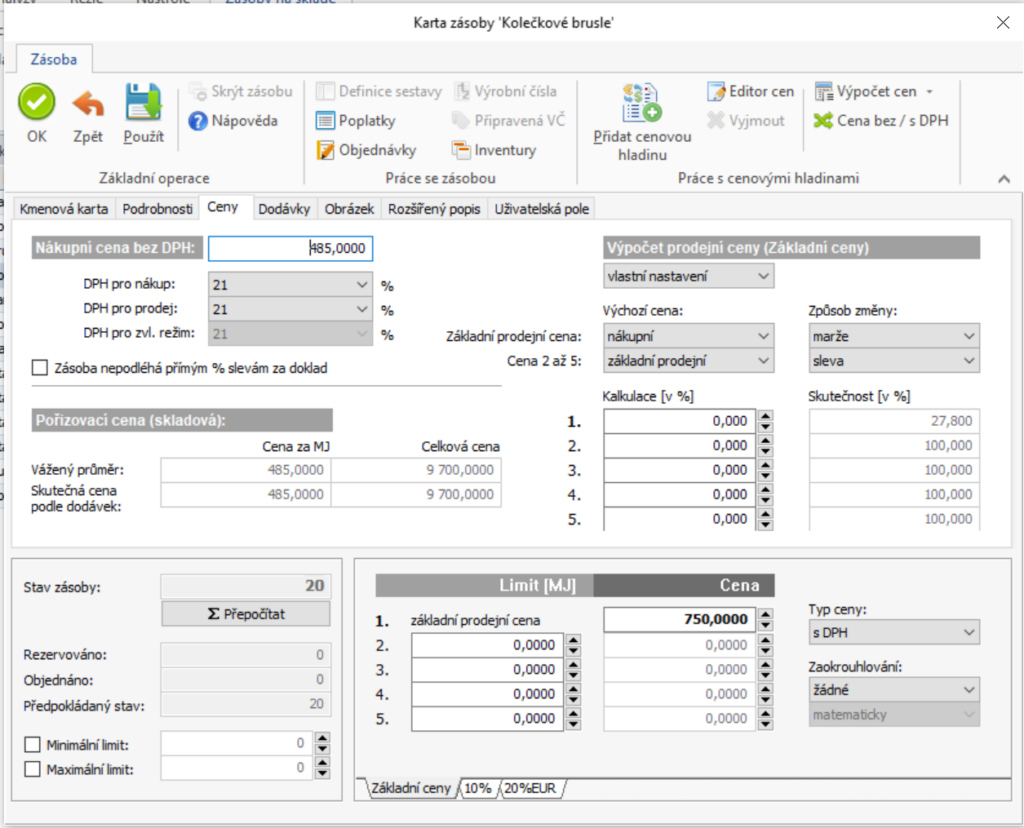Click Přidat cenovou hladinu icon
This screenshot has height=828, width=1024.
click(x=641, y=104)
